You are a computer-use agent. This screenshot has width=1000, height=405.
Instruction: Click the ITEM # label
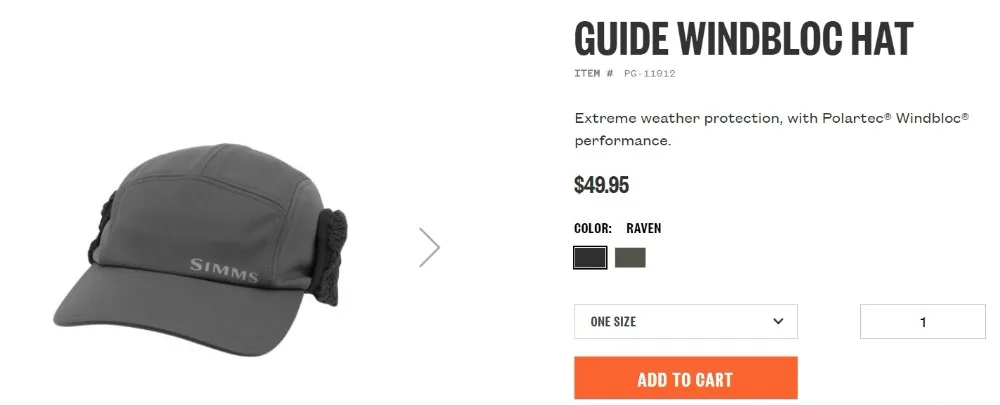click(594, 73)
